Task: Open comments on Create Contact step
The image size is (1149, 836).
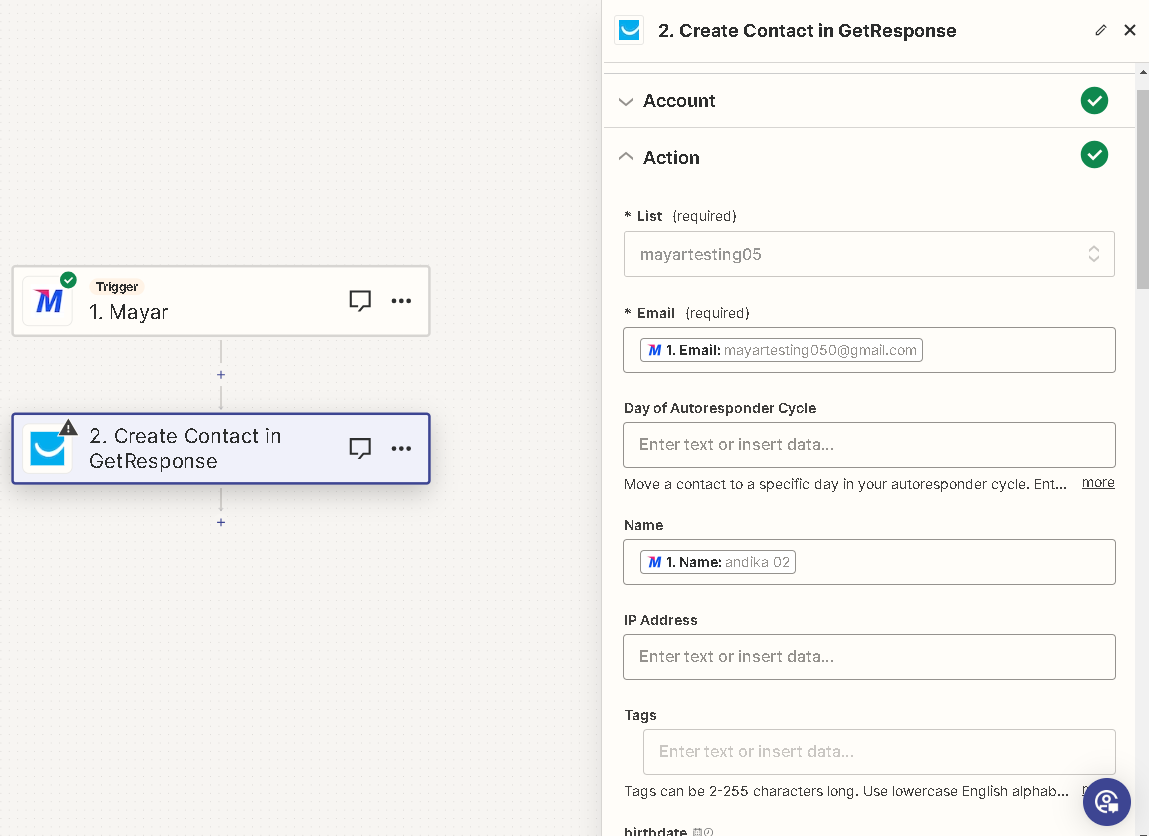Action: 360,448
